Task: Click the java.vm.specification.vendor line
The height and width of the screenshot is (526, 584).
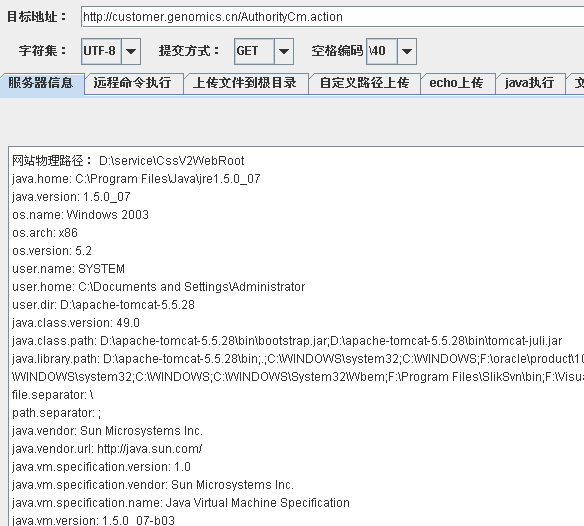Action: (x=153, y=485)
